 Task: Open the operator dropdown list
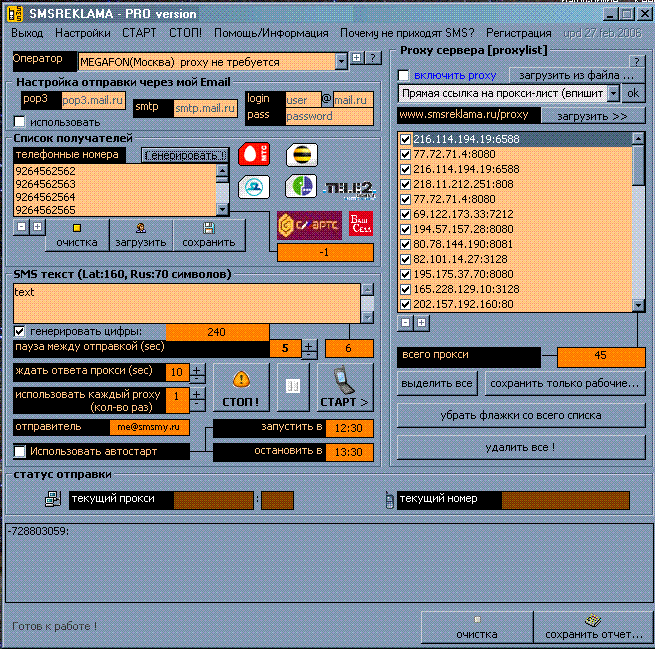[x=341, y=62]
